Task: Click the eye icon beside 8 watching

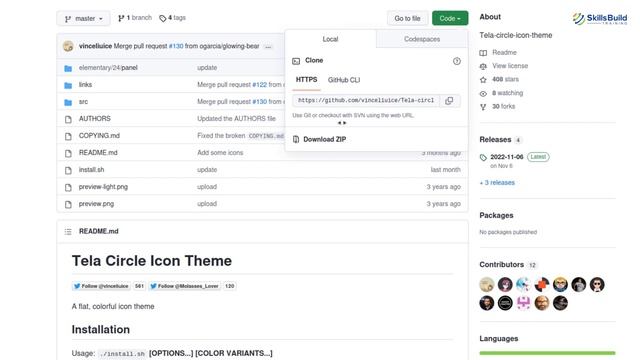Action: click(483, 93)
